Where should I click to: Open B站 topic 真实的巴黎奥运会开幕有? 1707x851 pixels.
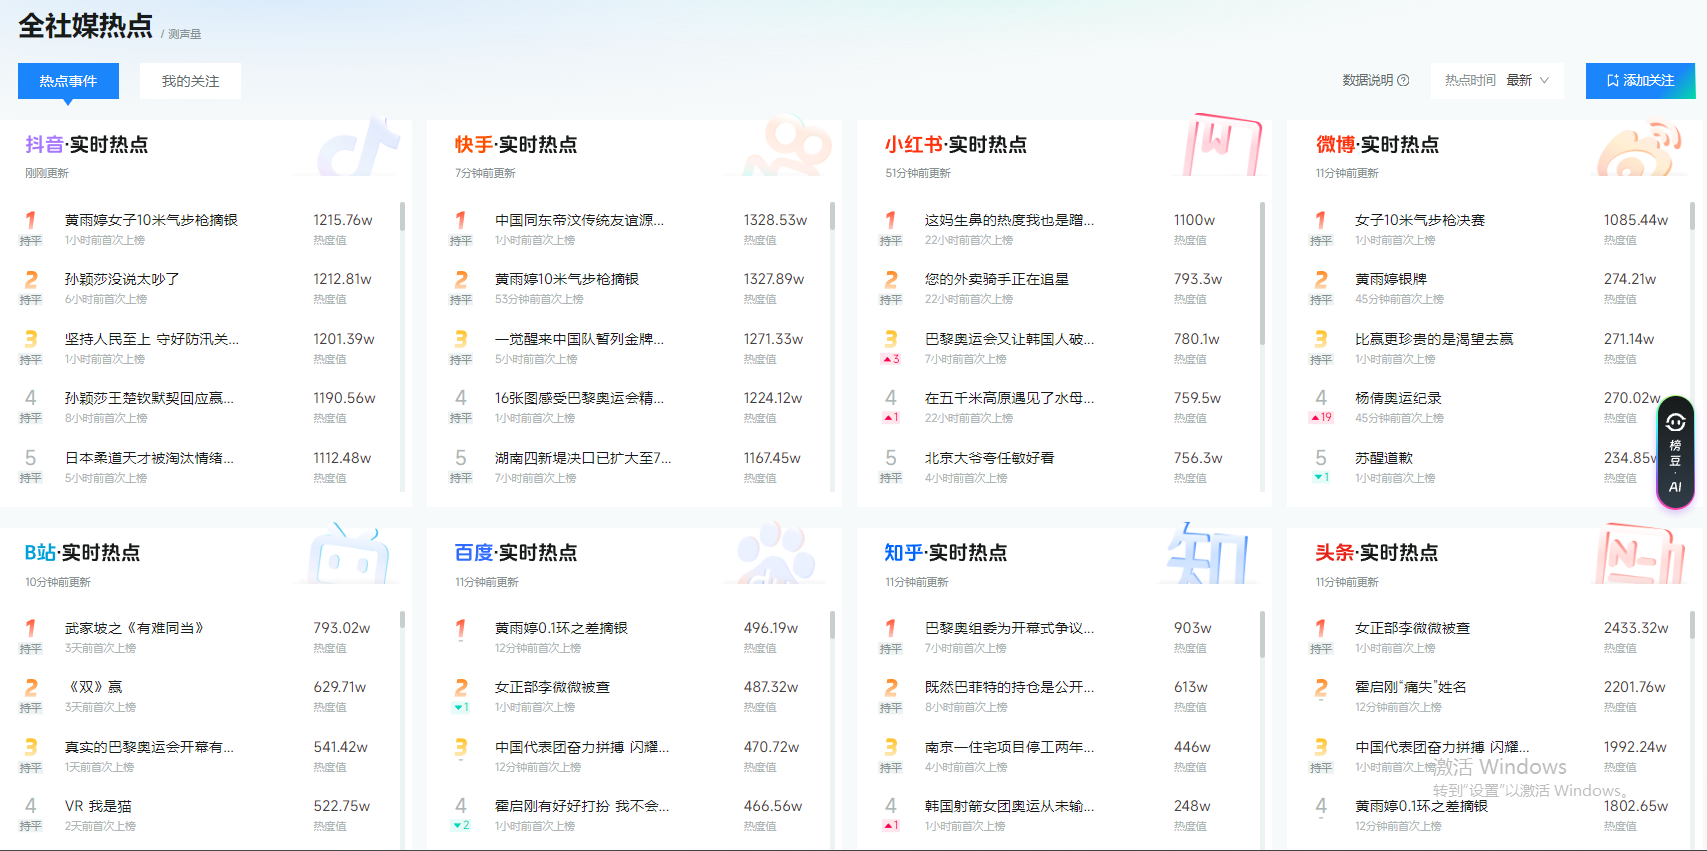150,747
